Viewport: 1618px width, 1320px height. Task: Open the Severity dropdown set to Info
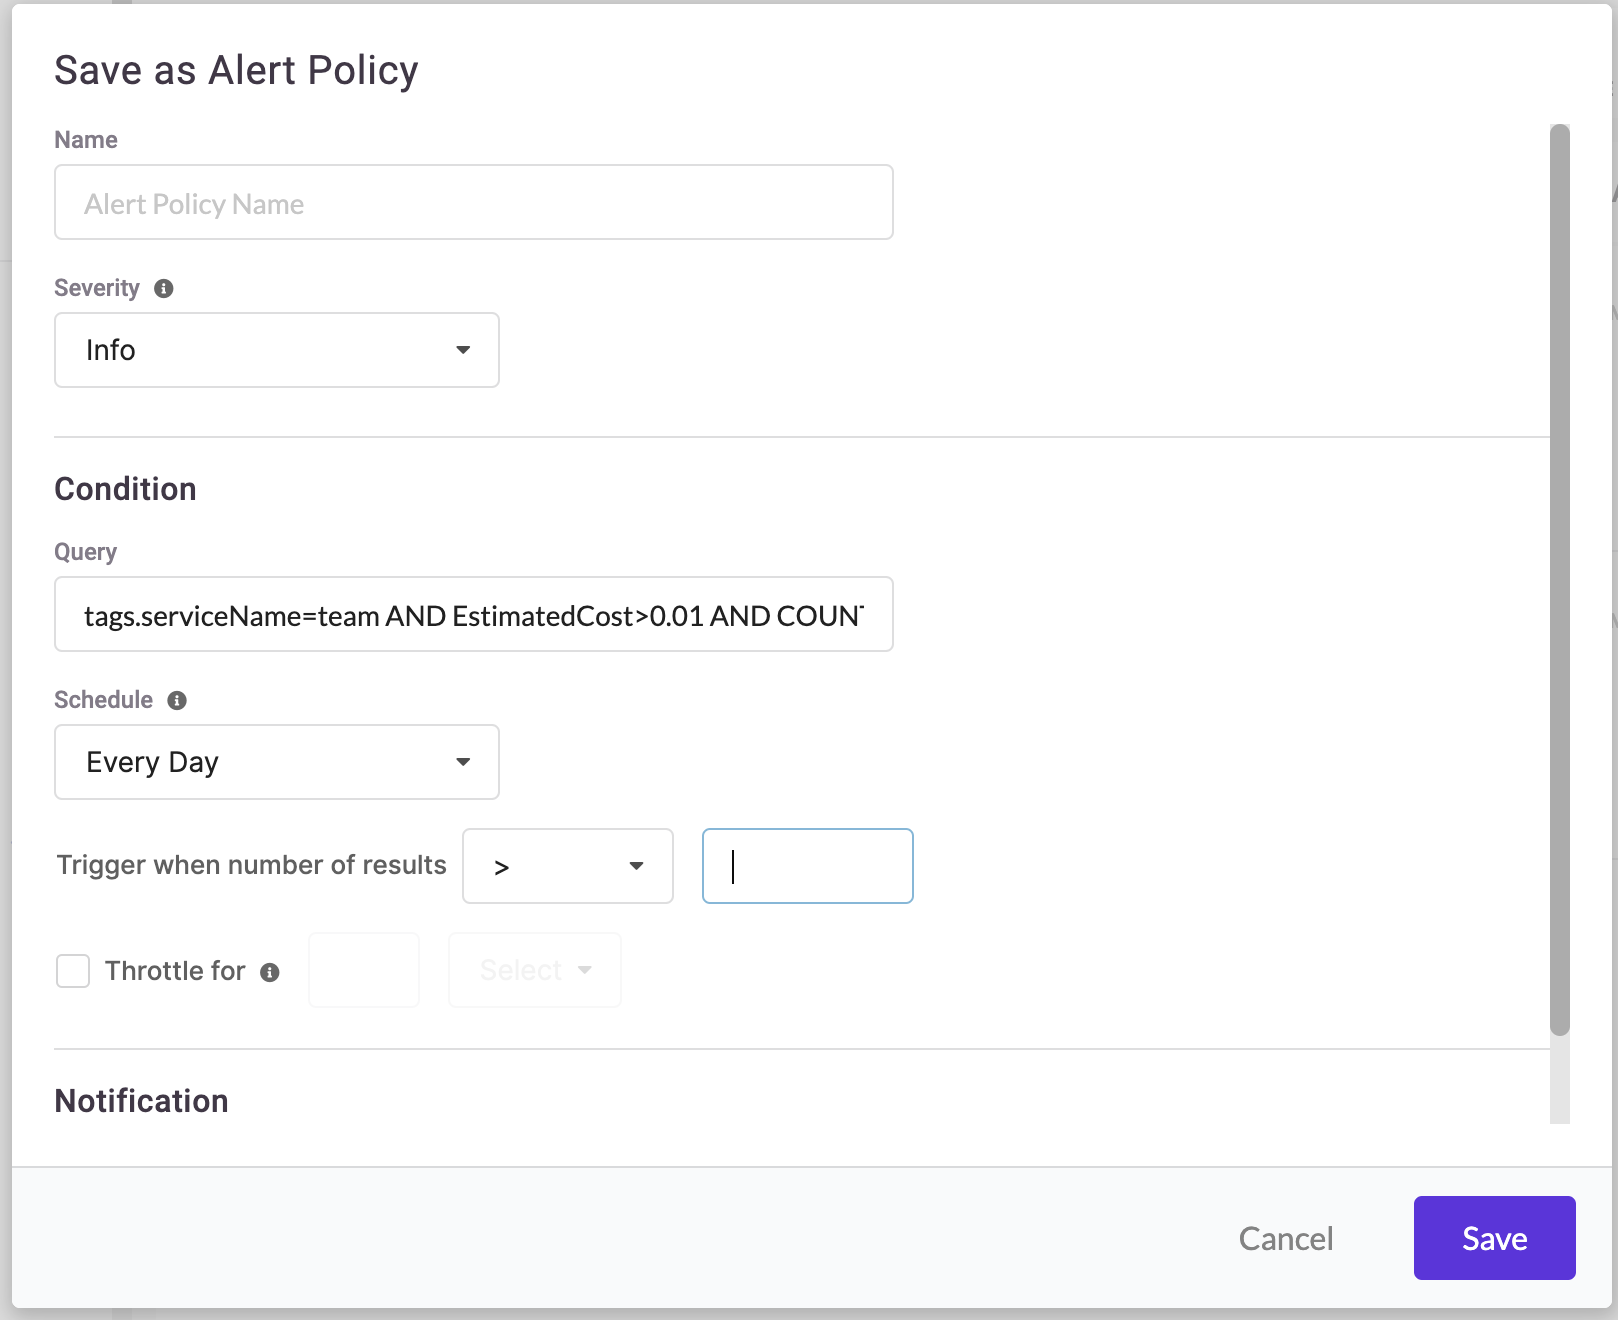(x=277, y=350)
